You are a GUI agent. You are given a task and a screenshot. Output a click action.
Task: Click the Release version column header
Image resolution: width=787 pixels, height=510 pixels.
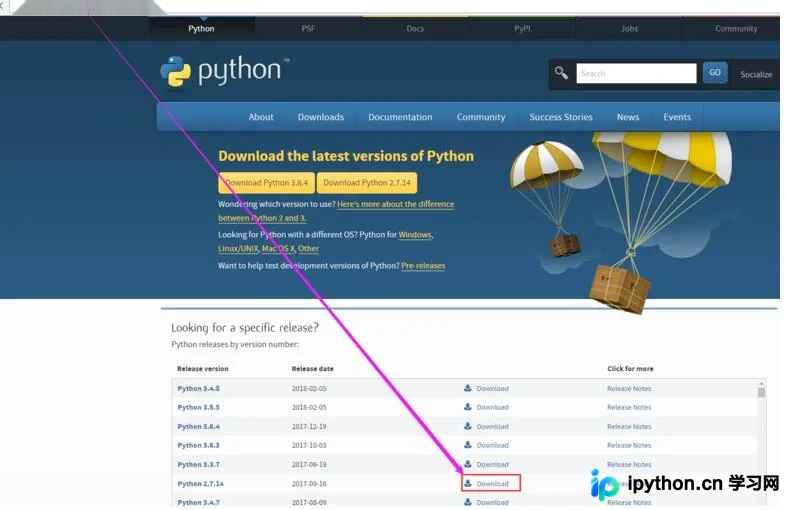(x=202, y=368)
